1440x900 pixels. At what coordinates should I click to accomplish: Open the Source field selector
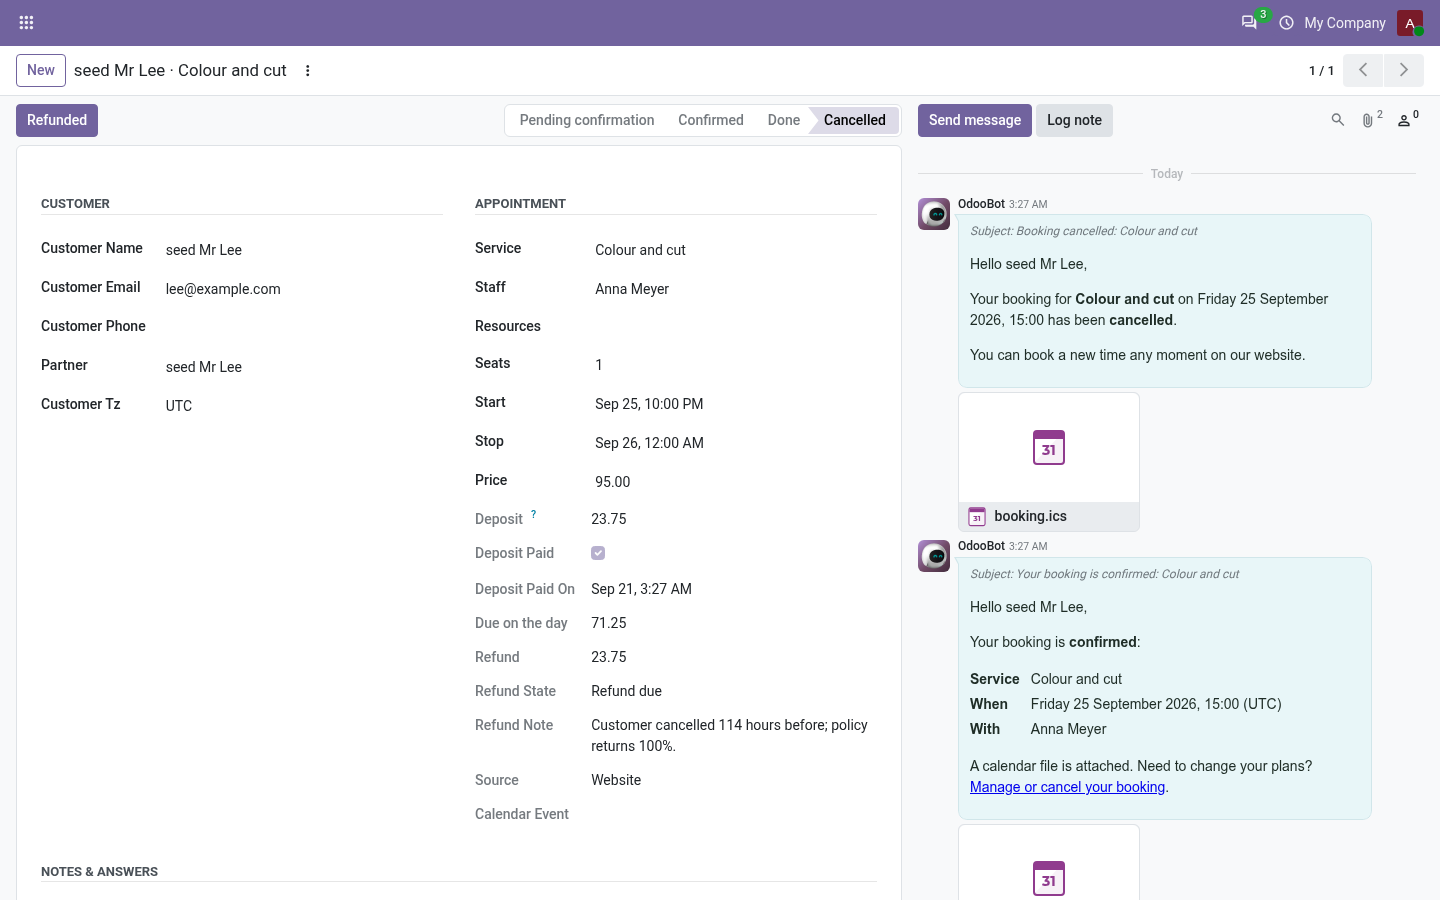coord(734,780)
